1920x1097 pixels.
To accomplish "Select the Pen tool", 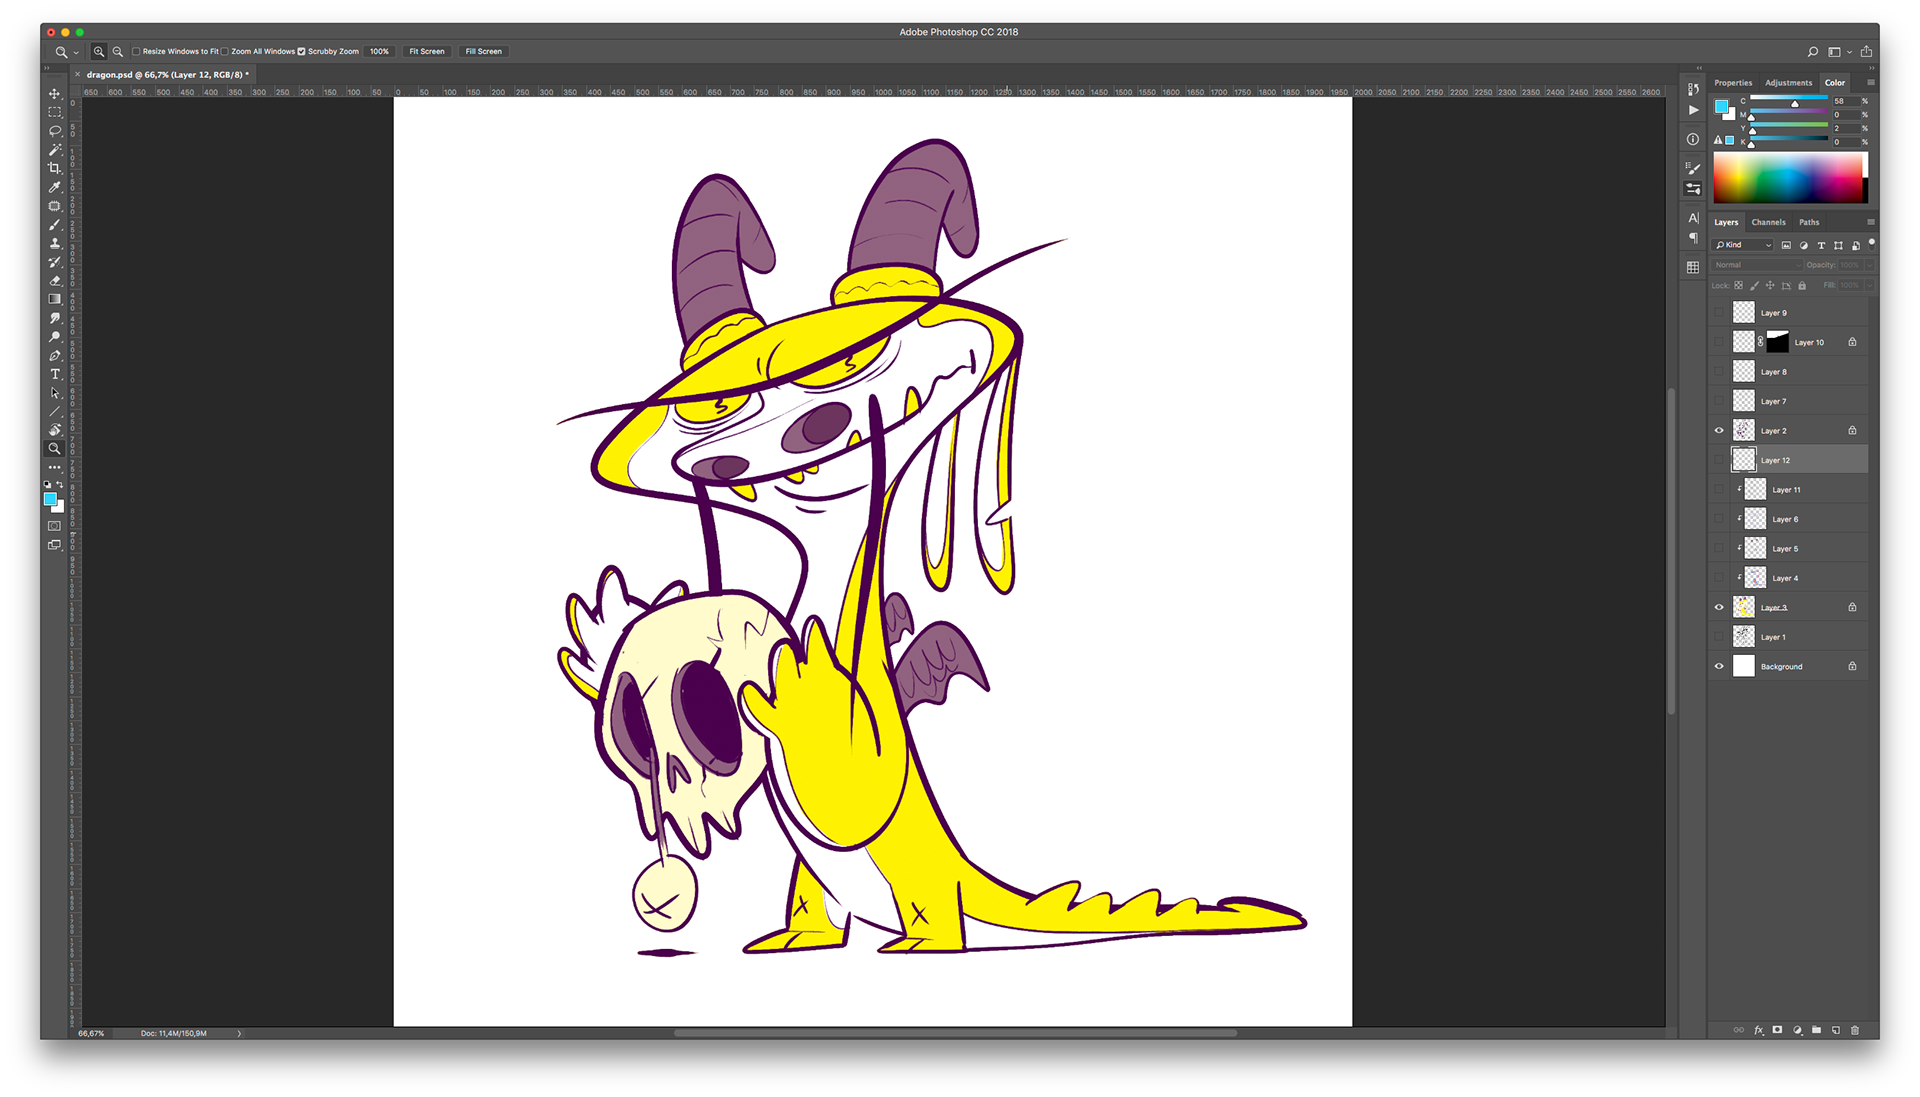I will pyautogui.click(x=55, y=355).
